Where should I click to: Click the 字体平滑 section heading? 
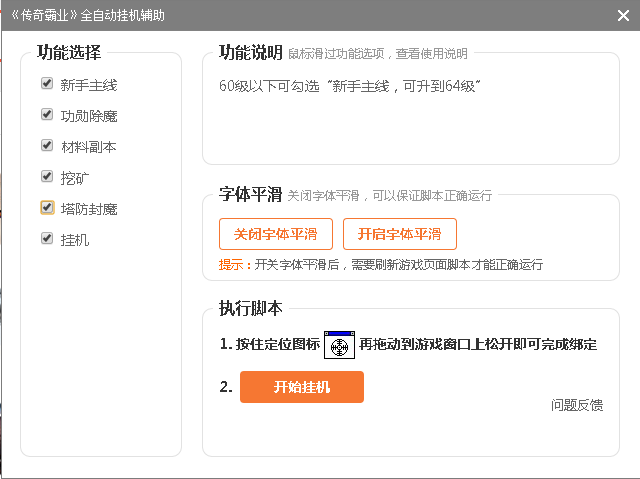[250, 194]
